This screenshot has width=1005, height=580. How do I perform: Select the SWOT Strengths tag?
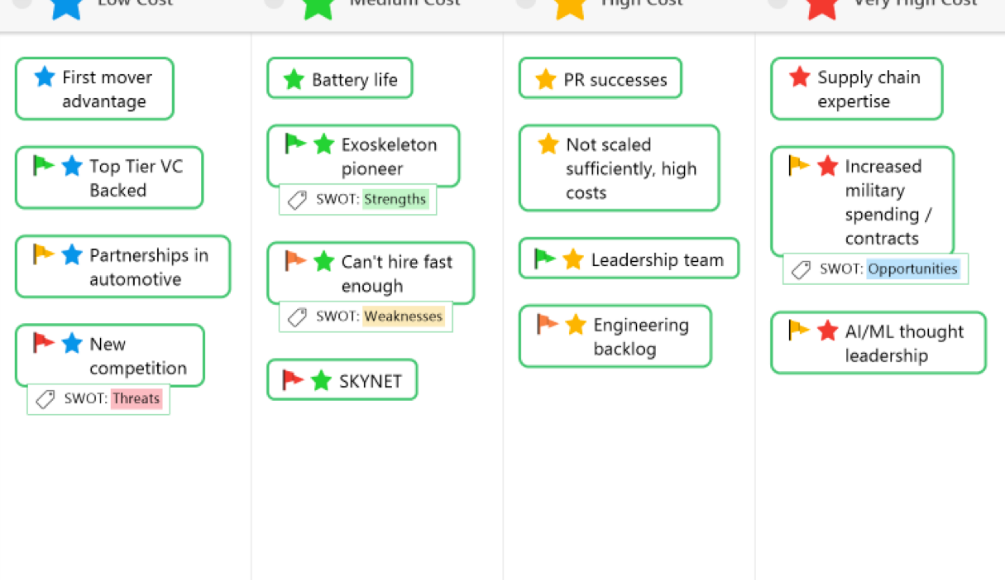[395, 199]
